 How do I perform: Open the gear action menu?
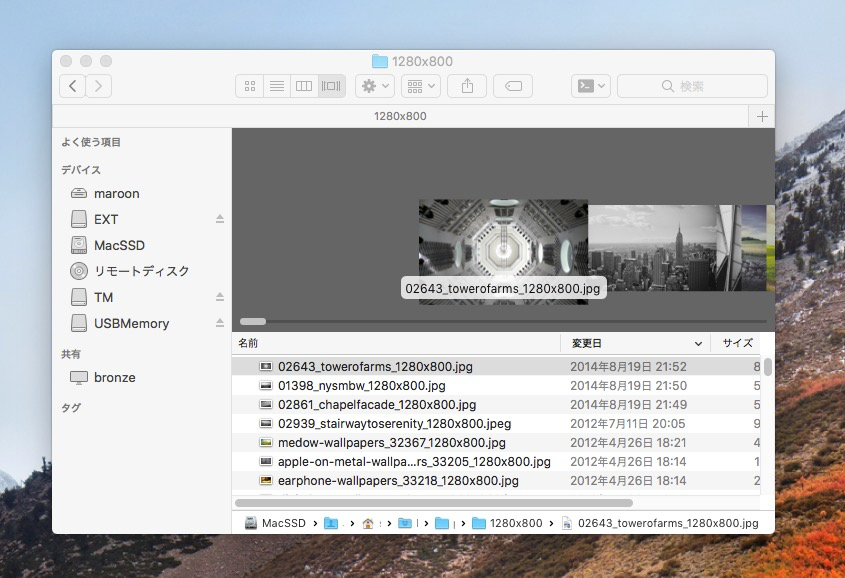[375, 86]
